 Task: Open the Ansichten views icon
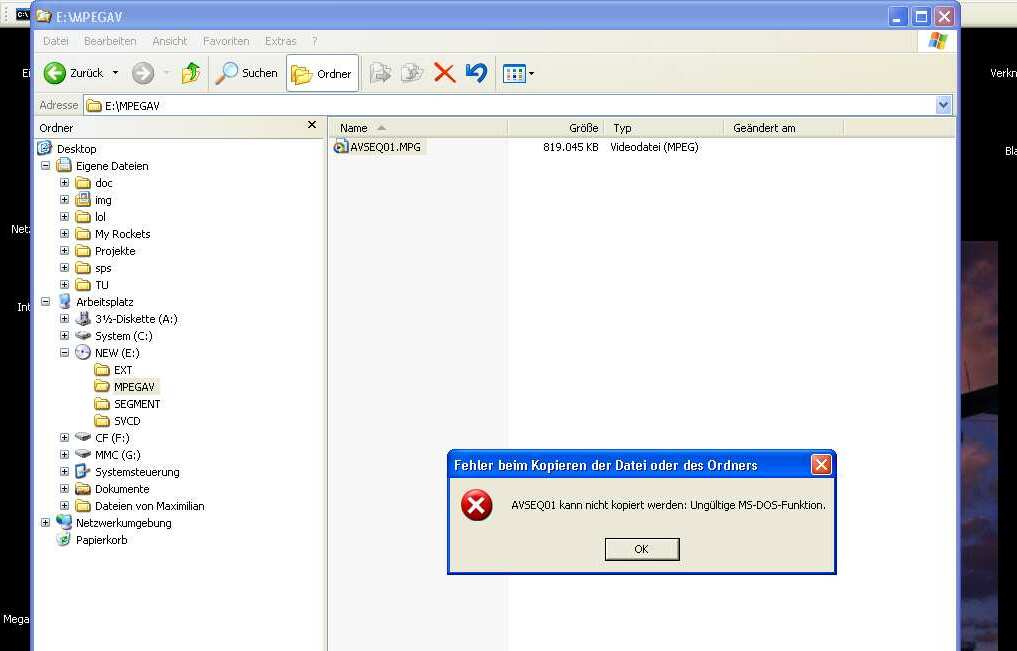(513, 72)
